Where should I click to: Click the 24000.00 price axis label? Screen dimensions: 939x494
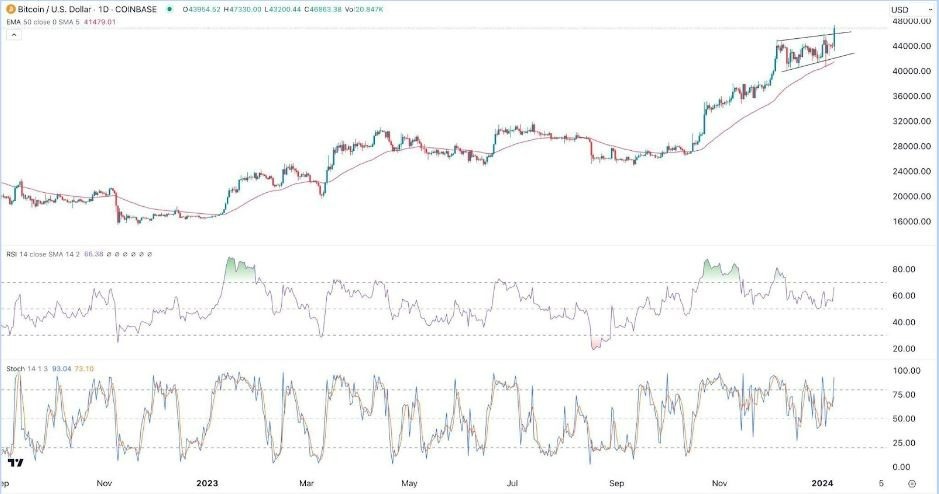(910, 171)
